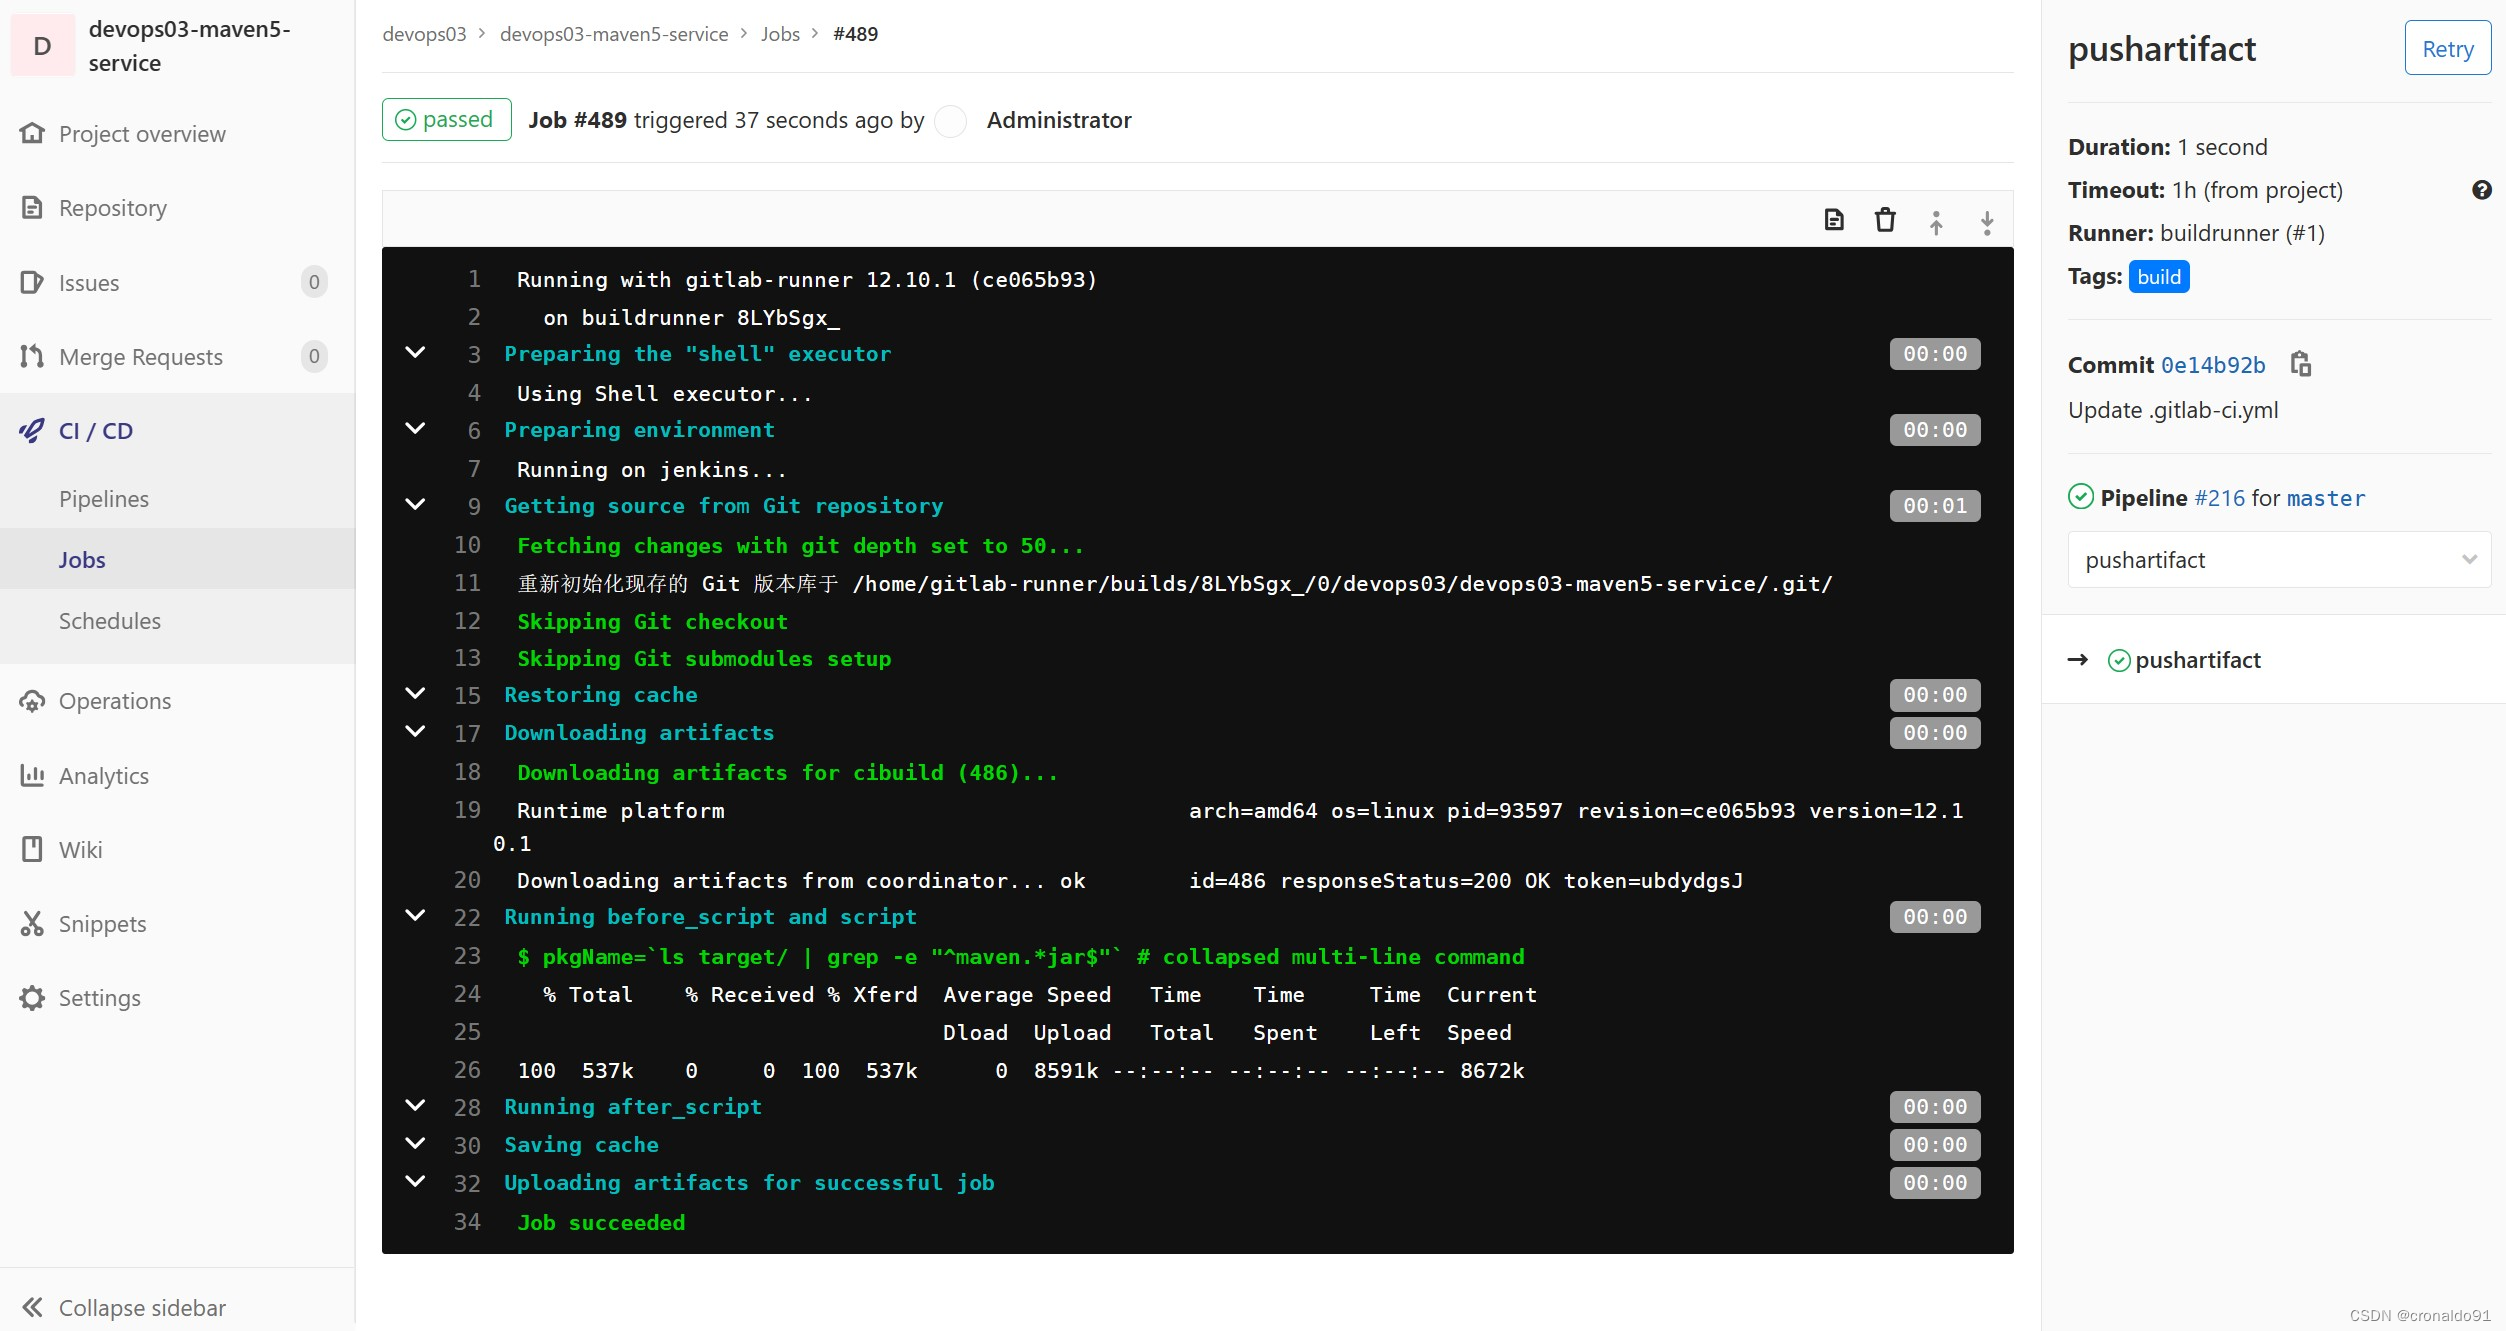Image resolution: width=2506 pixels, height=1331 pixels.
Task: Open Merge Requests from the sidebar
Action: (x=141, y=356)
